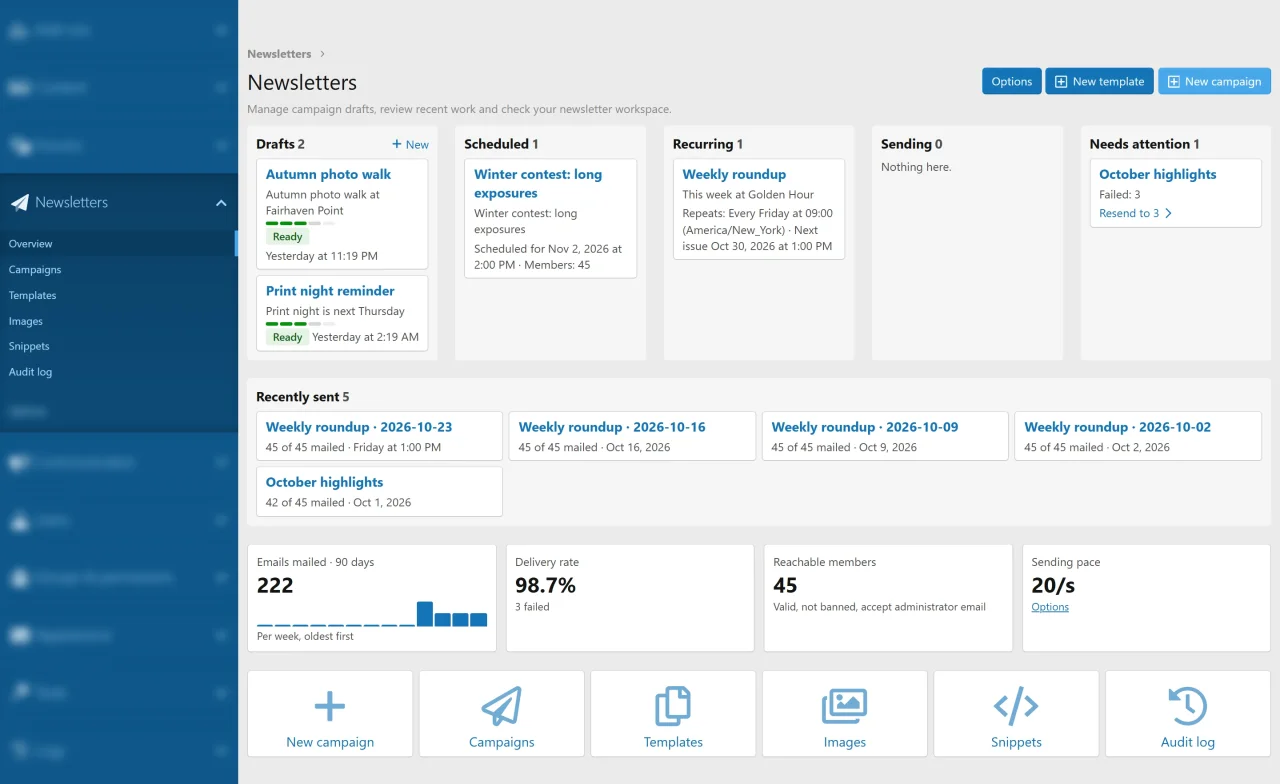Open the Print night reminder draft
This screenshot has width=1280, height=784.
(x=330, y=291)
